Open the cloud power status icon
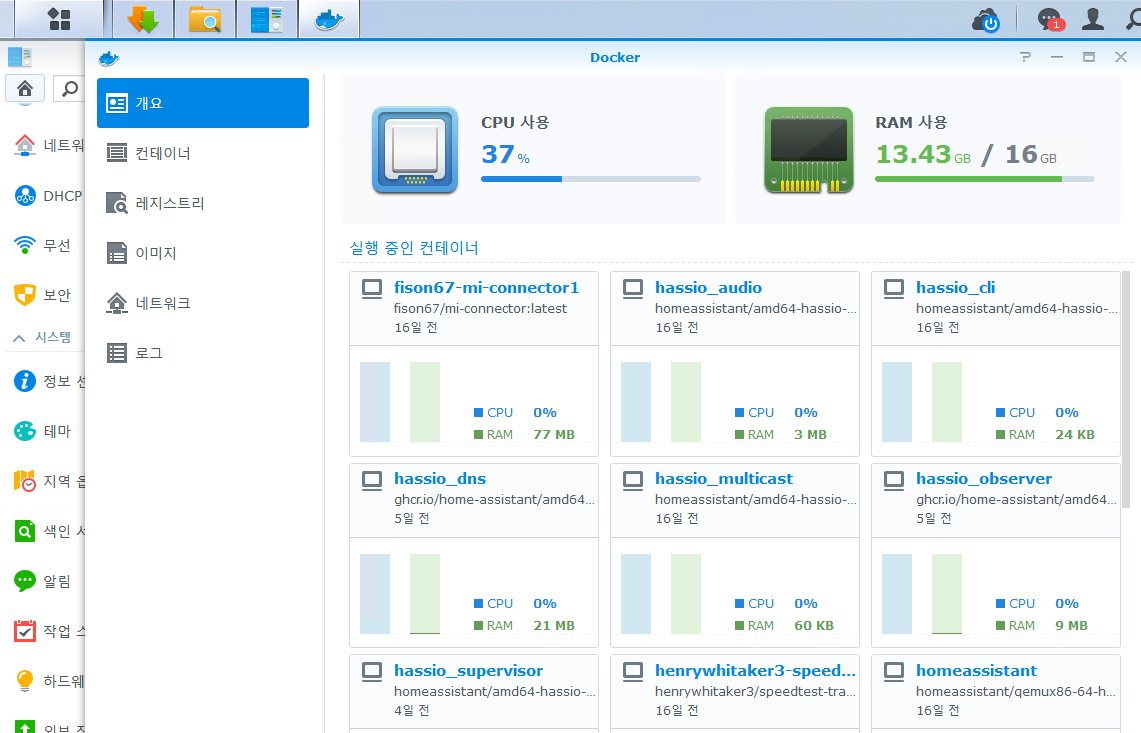Screen dimensions: 1141x733 [x=986, y=20]
